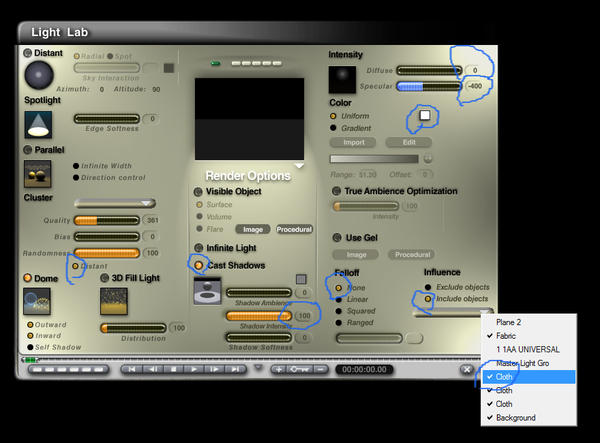Open timeline options dropdown triangle
Viewport: 600px width, 443px height.
point(259,367)
